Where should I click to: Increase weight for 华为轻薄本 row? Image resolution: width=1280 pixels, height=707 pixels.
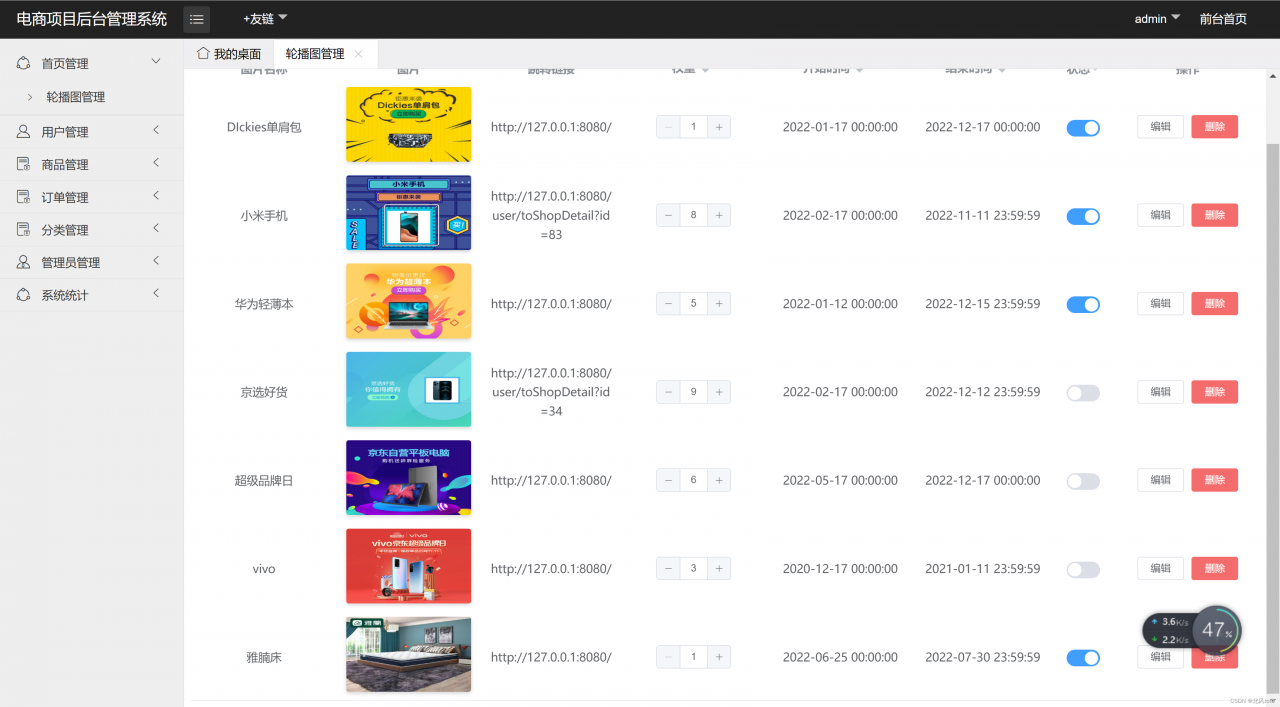click(x=719, y=303)
